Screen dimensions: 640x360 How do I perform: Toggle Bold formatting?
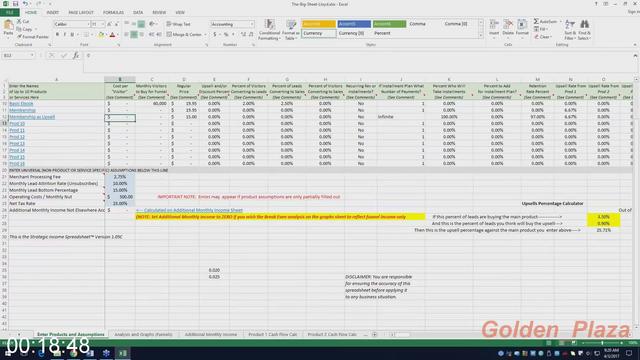pos(57,35)
